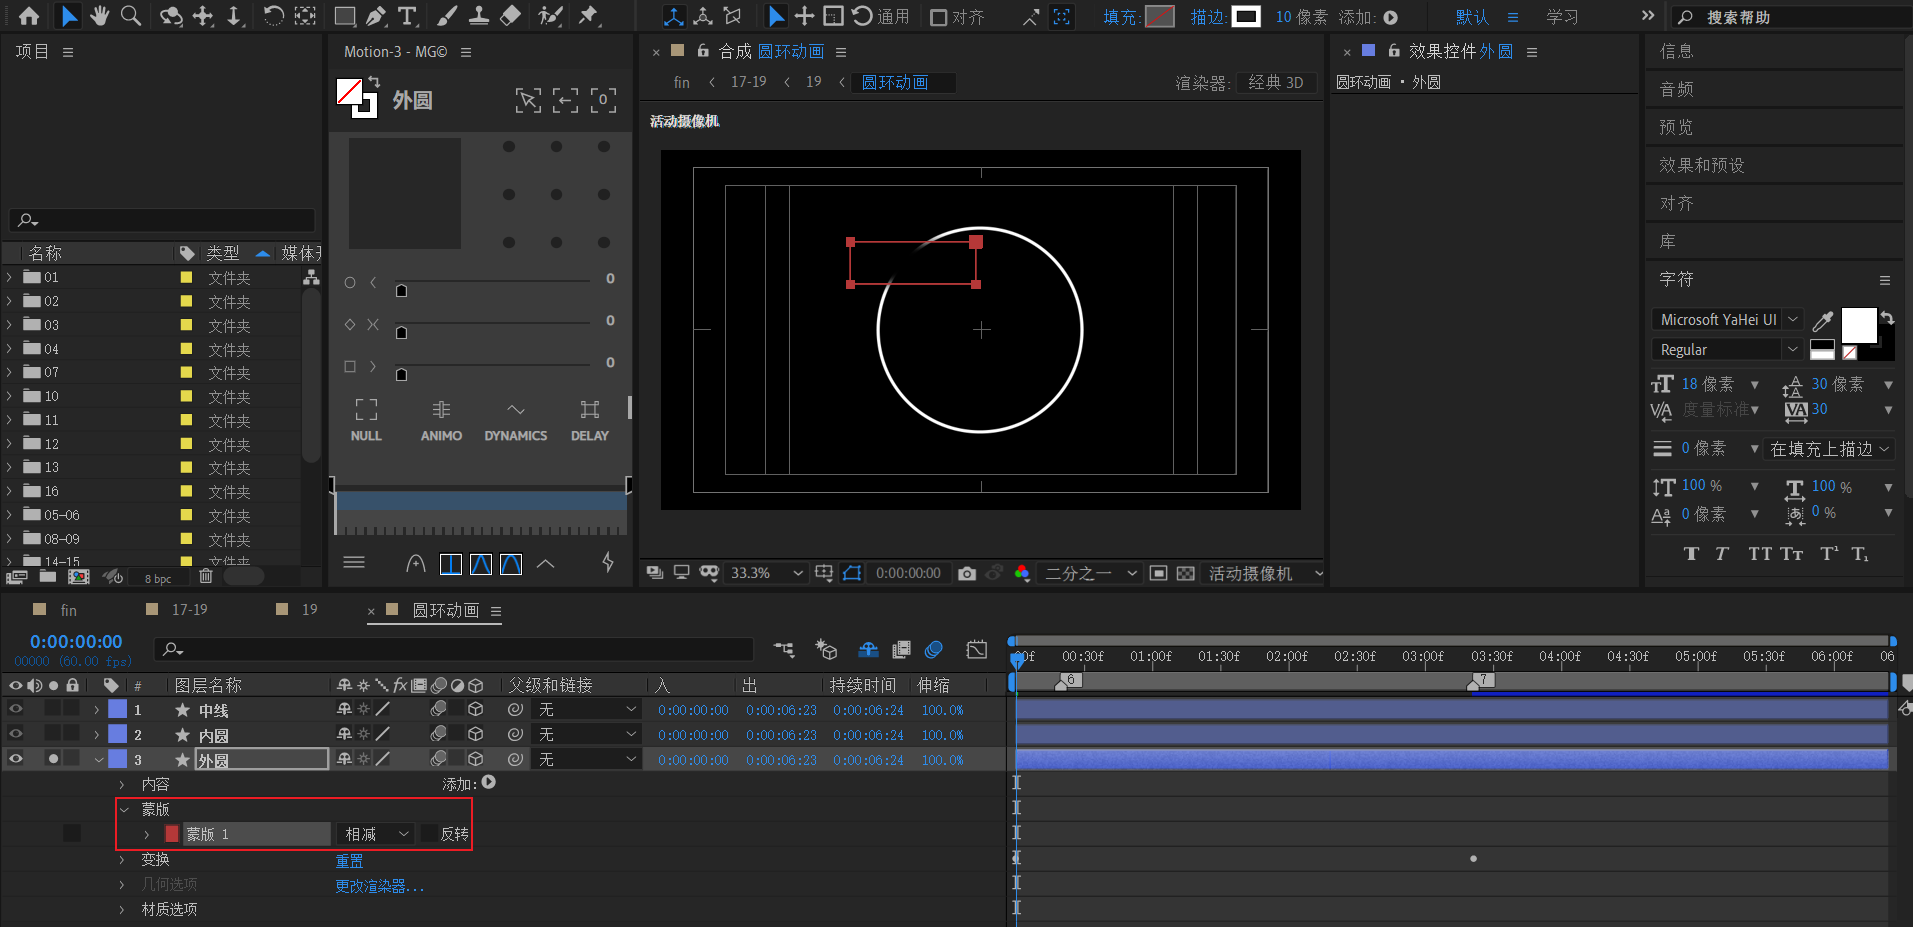1913x927 pixels.
Task: Toggle 3D layer switch for 中线
Action: pyautogui.click(x=476, y=709)
